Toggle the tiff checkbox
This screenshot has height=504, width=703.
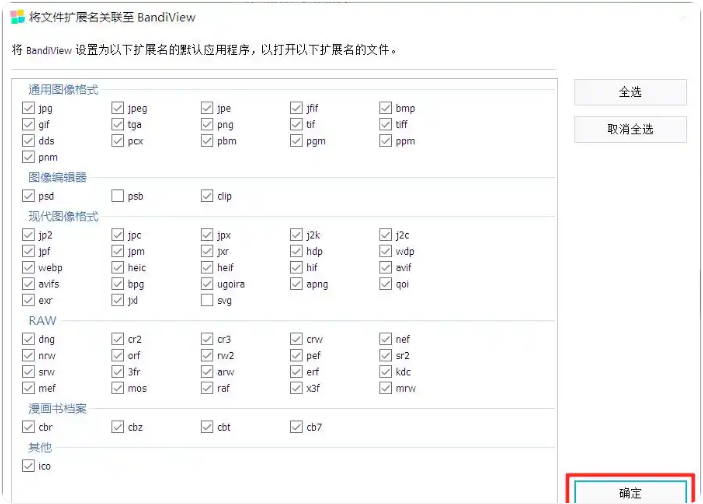[386, 124]
